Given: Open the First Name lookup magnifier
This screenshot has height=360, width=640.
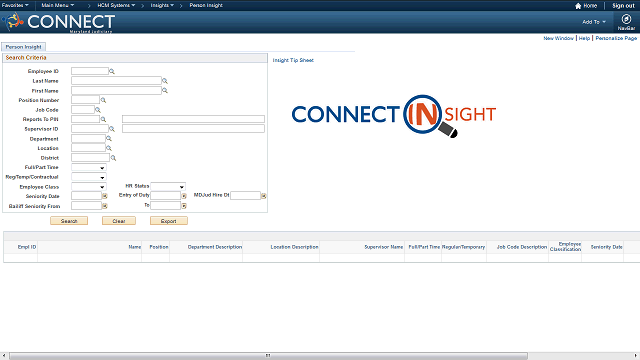Looking at the screenshot, I should pyautogui.click(x=165, y=91).
